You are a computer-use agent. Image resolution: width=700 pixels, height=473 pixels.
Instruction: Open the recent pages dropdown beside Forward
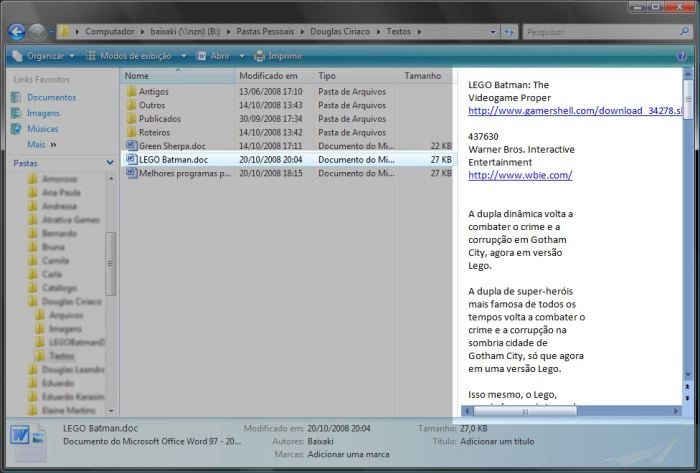click(50, 32)
